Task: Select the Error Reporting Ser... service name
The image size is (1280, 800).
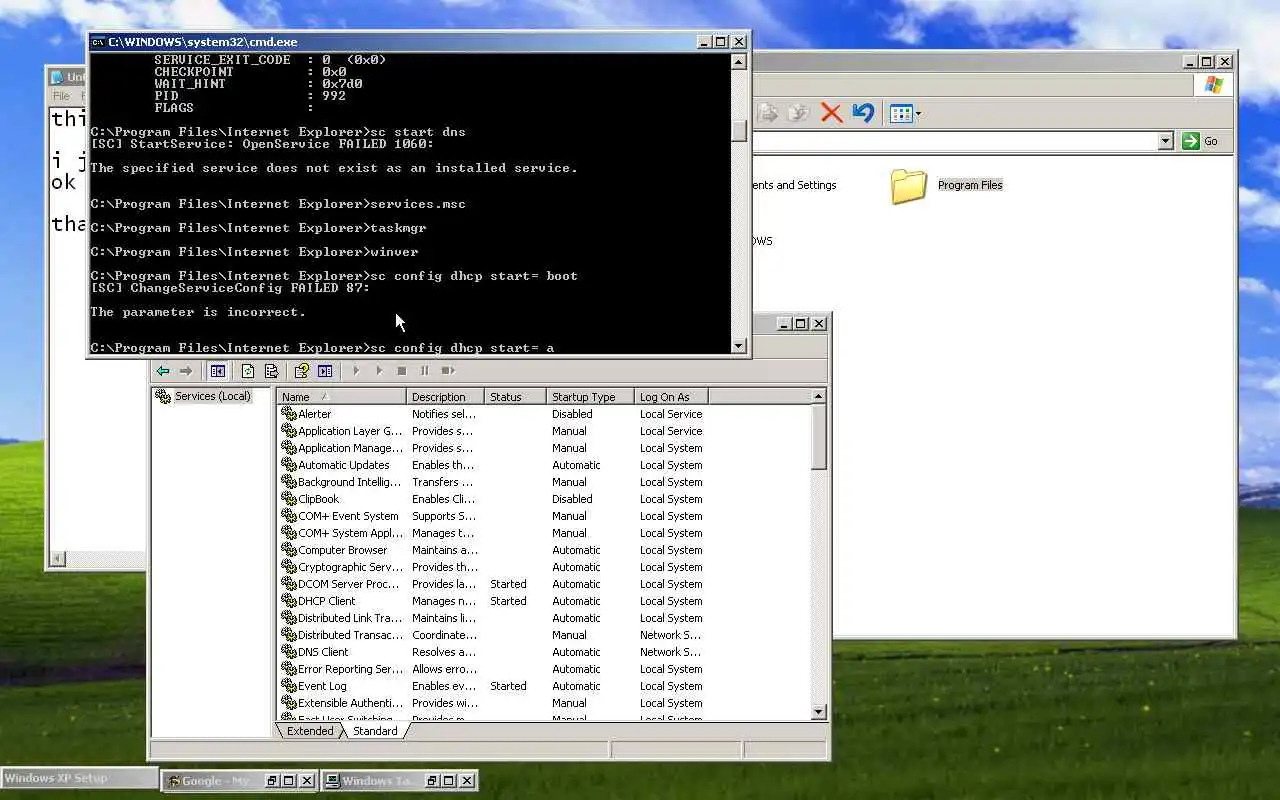Action: 350,669
